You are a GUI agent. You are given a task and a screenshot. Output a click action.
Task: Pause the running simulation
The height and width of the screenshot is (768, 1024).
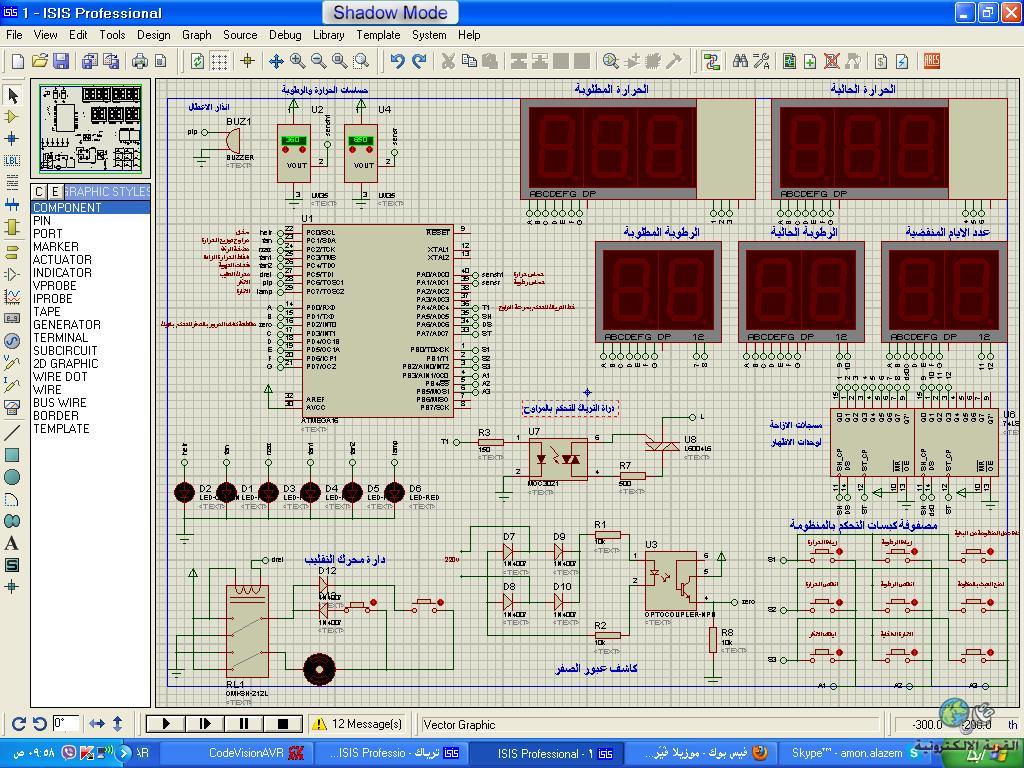(244, 724)
